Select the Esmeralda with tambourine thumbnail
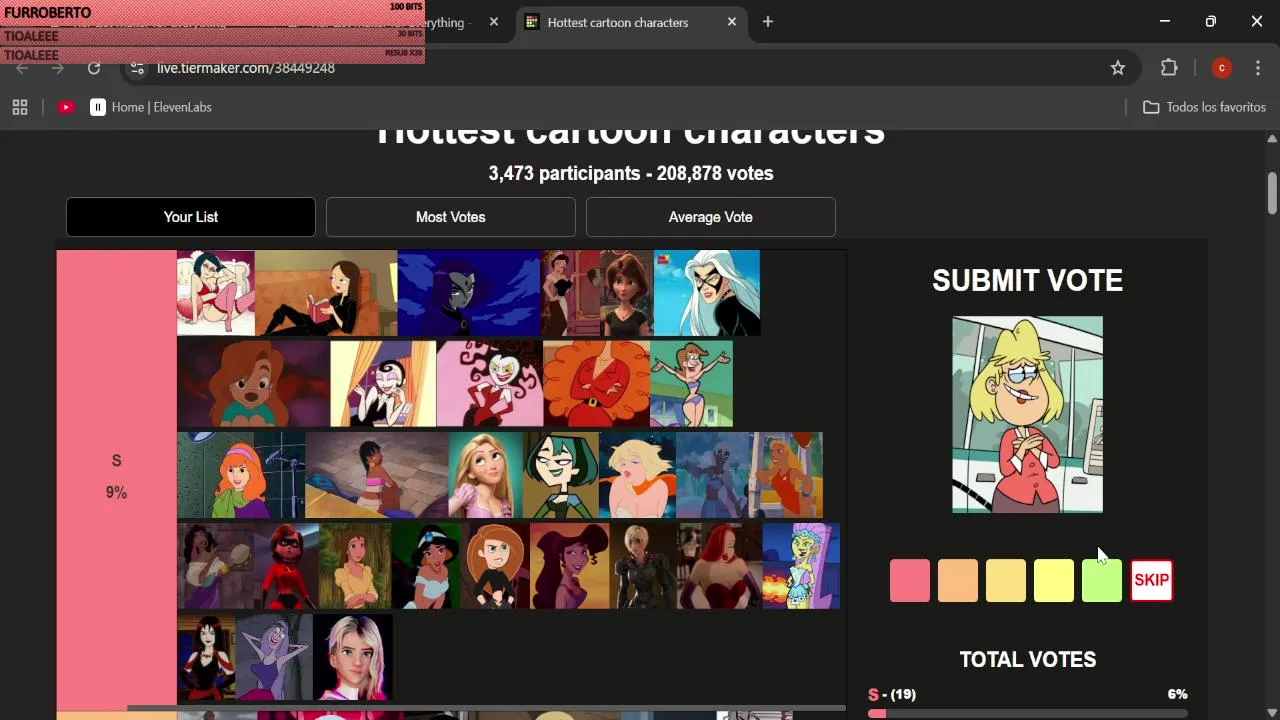 (215, 566)
